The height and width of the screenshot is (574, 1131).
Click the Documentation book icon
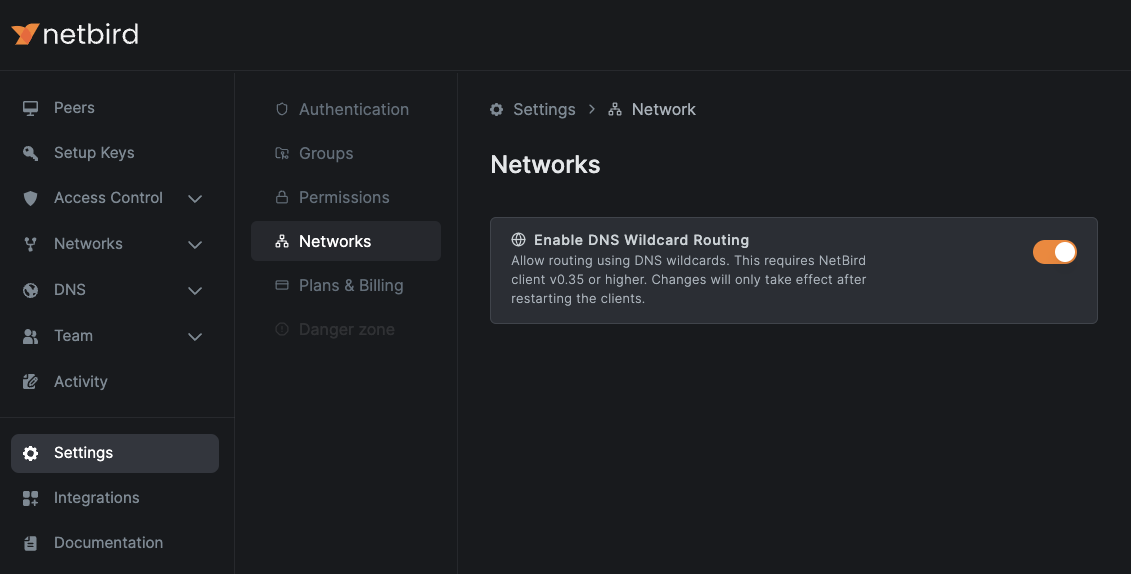coord(30,543)
